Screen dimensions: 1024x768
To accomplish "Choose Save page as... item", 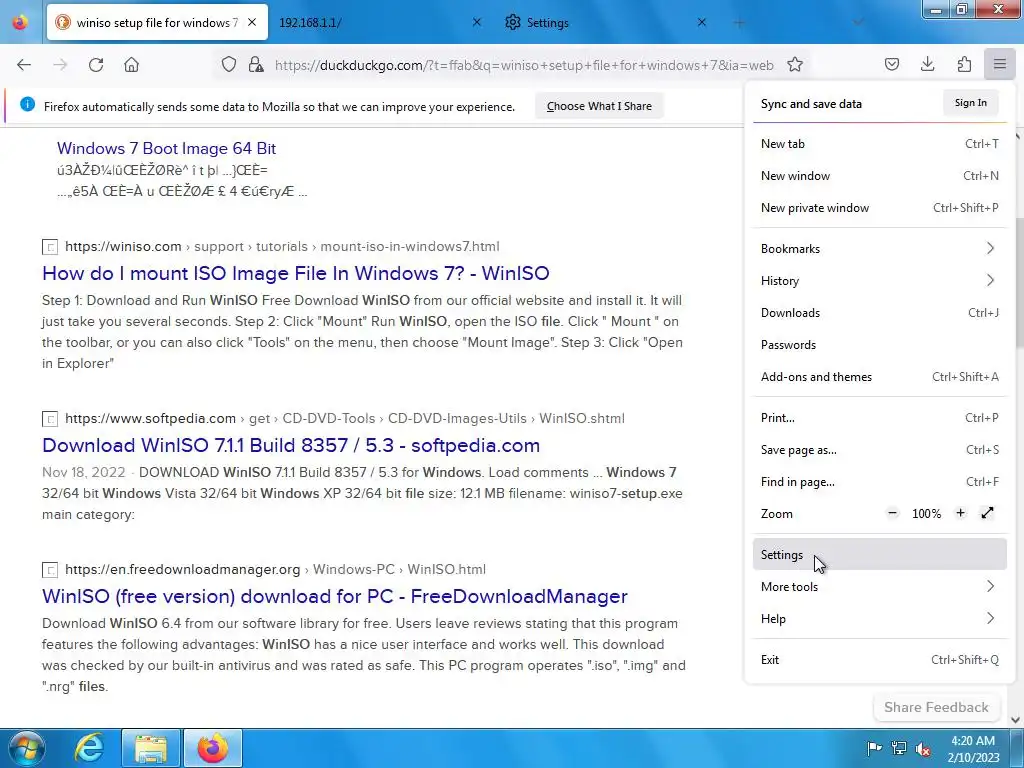I will [879, 450].
